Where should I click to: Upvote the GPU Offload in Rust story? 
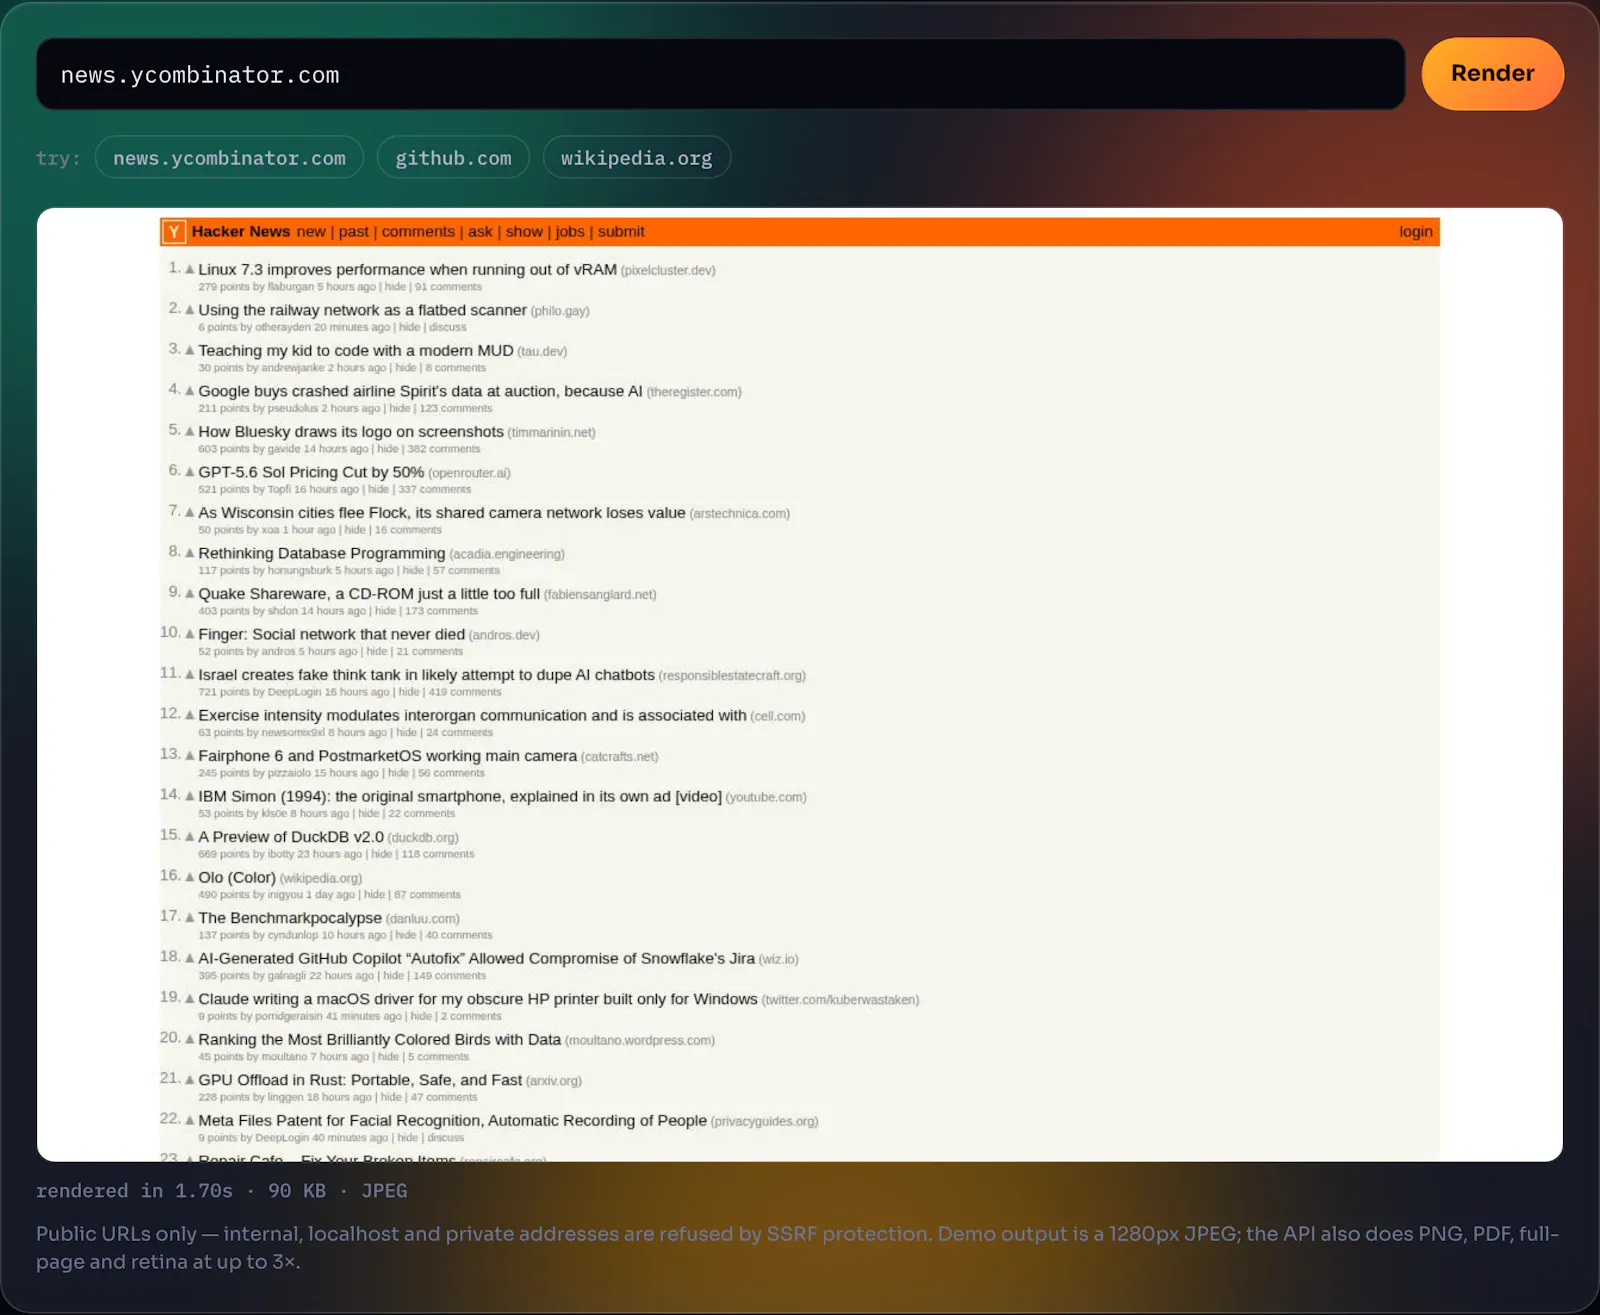[189, 1080]
